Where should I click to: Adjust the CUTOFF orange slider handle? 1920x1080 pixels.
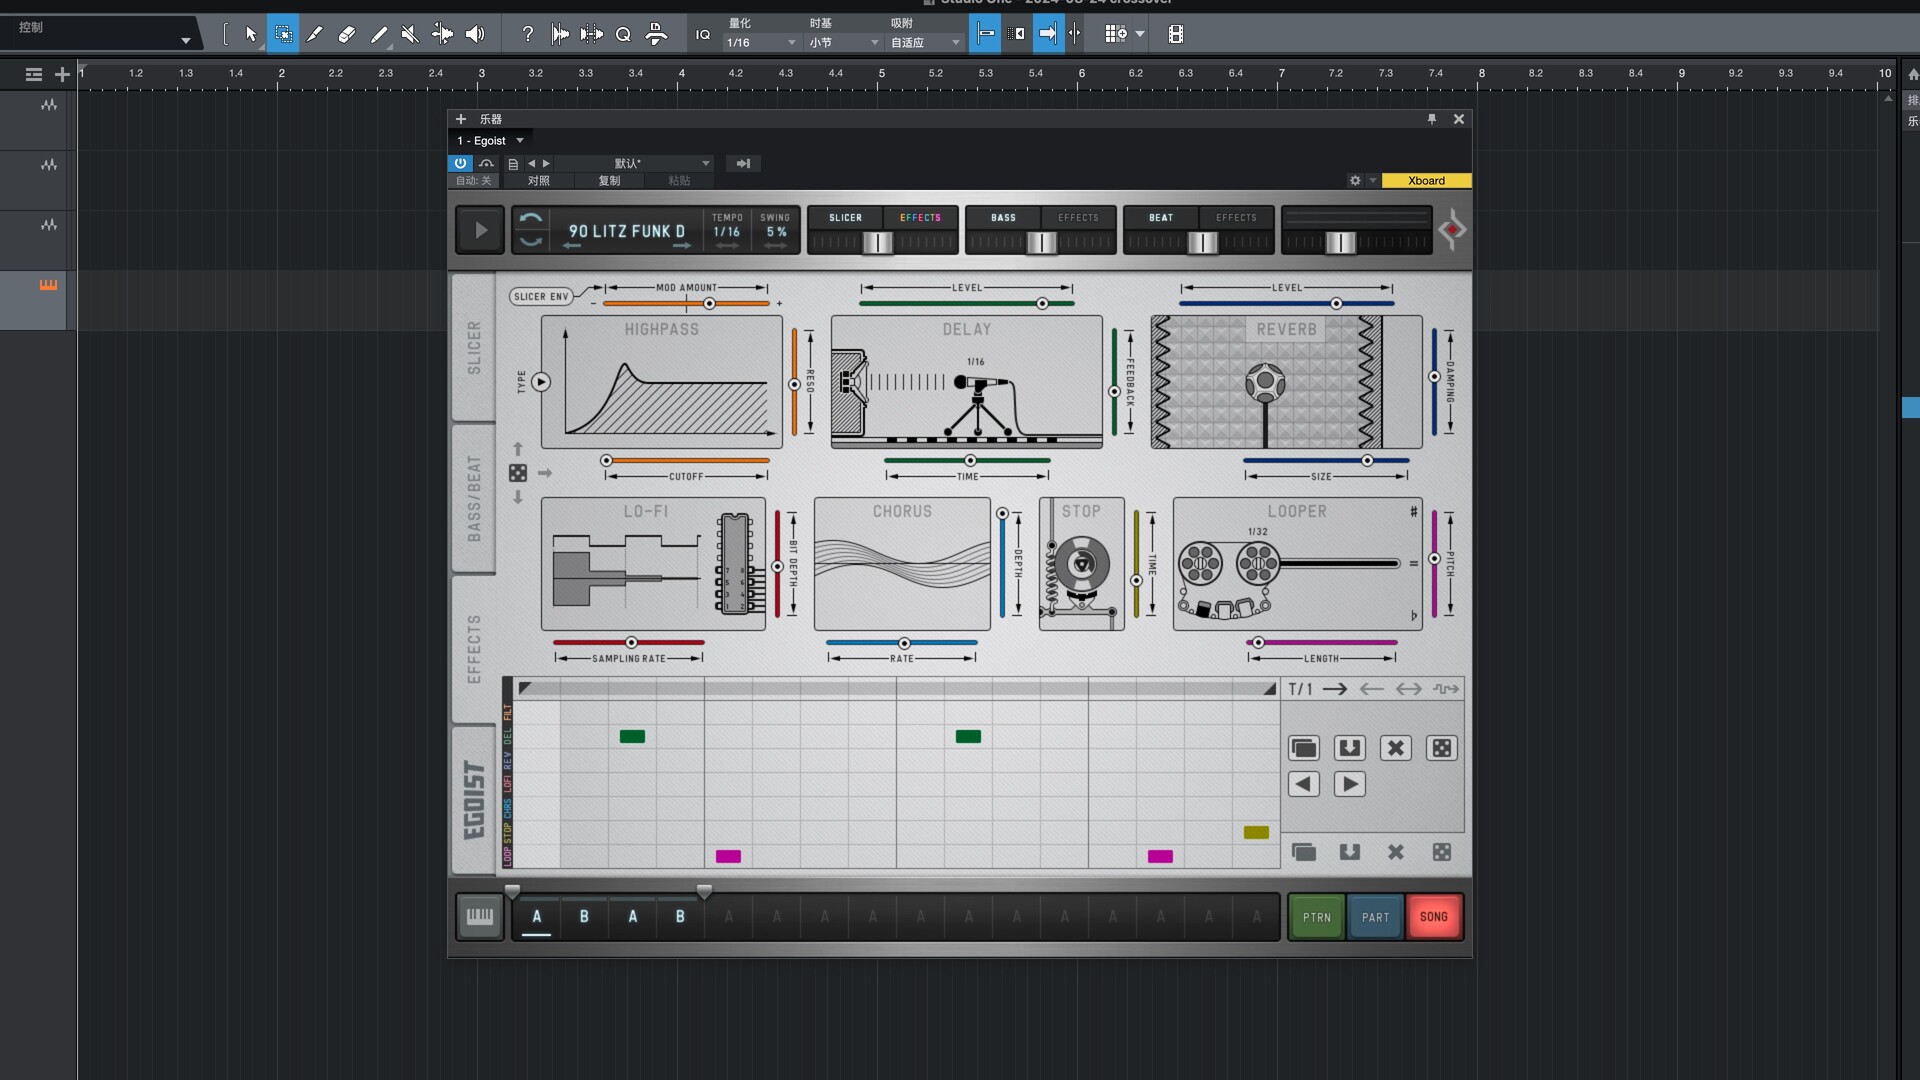[x=606, y=460]
